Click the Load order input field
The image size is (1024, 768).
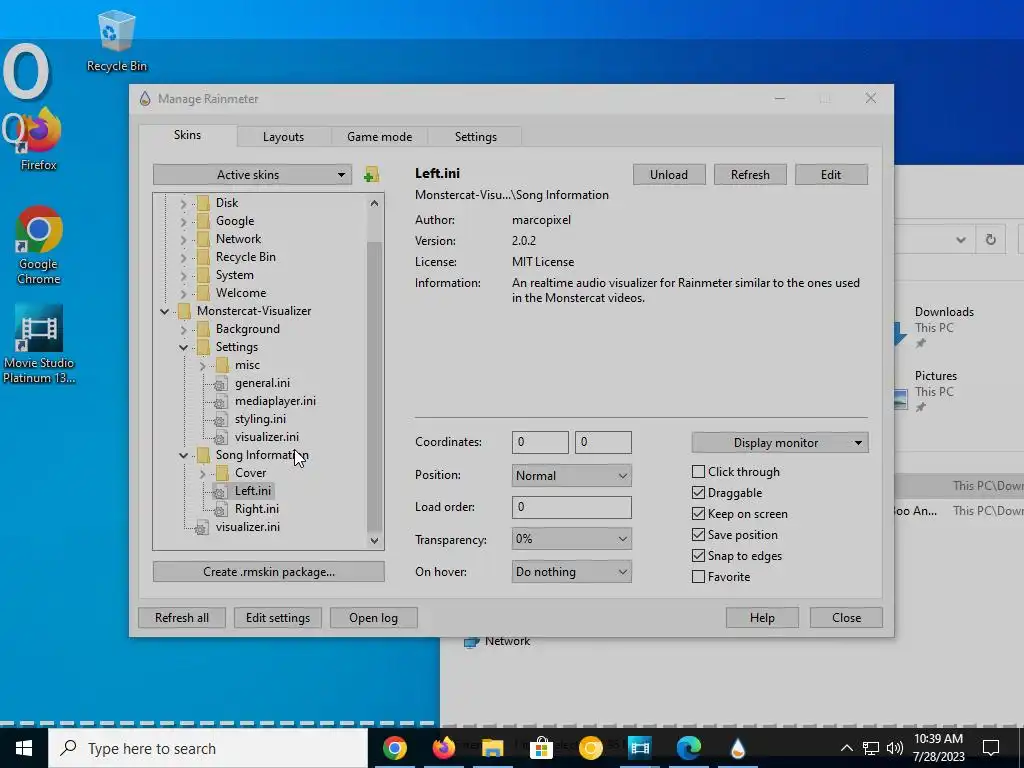point(571,507)
